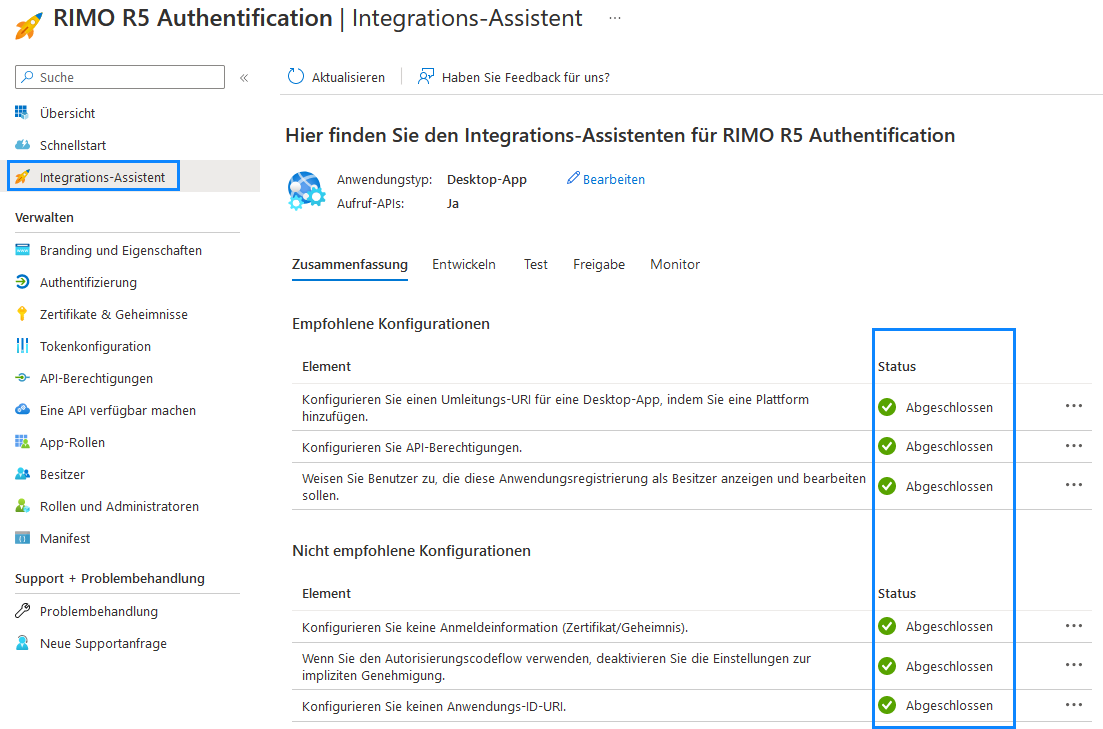The width and height of the screenshot is (1103, 729).
Task: Click the Bearbeiten pencil icon
Action: coord(573,178)
